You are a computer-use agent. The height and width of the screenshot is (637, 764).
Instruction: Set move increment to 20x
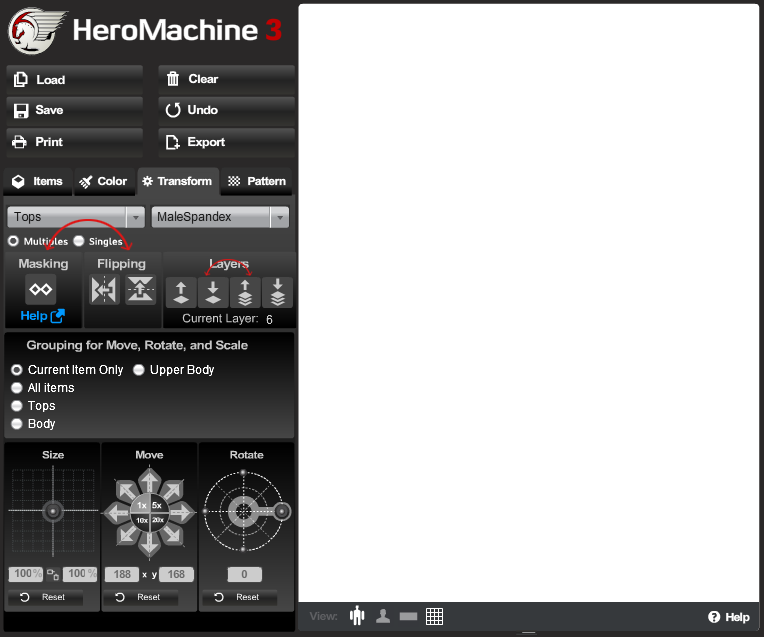(157, 520)
